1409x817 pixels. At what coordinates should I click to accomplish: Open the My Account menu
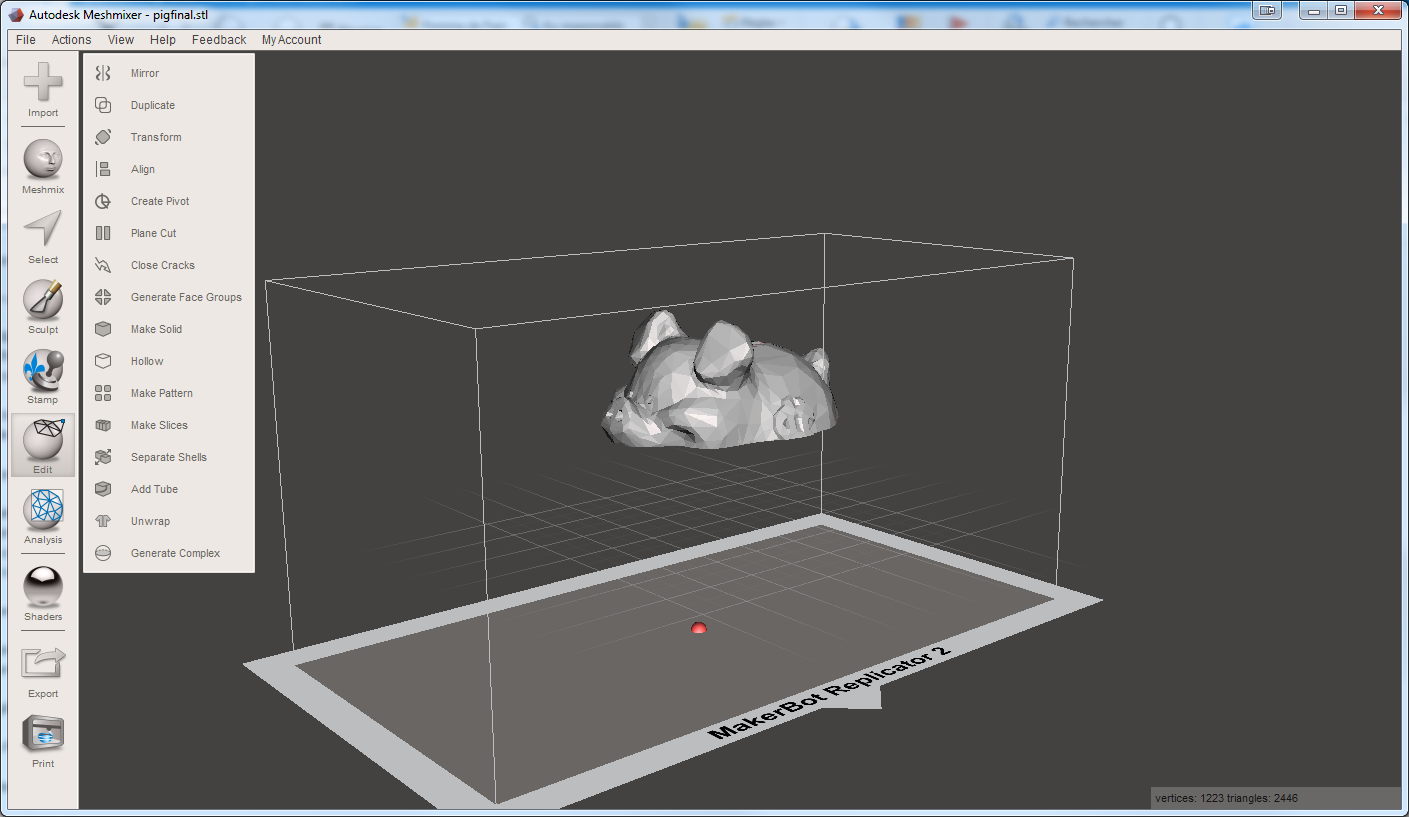292,40
